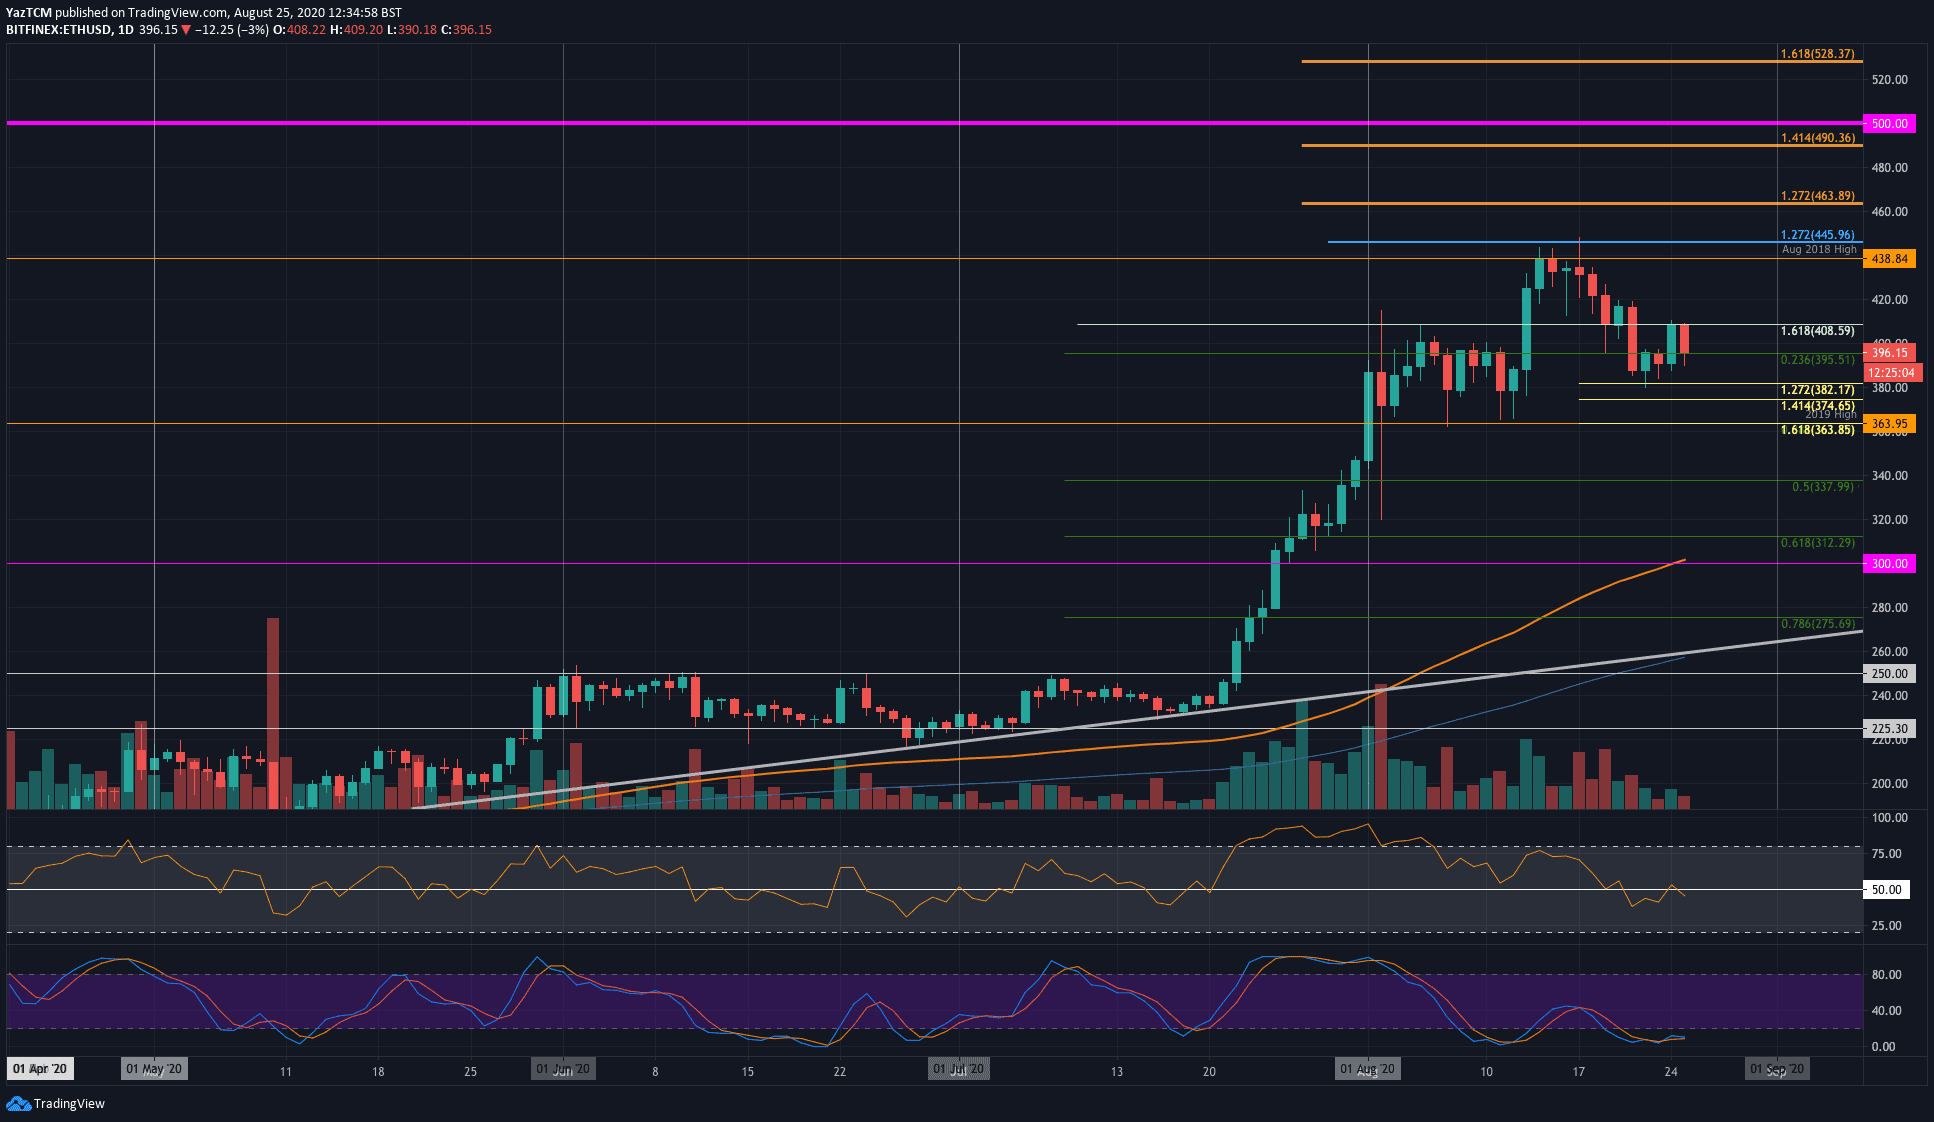This screenshot has width=1934, height=1122.
Task: Select the 1.414(490.36) Fibonacci label
Action: (1817, 138)
